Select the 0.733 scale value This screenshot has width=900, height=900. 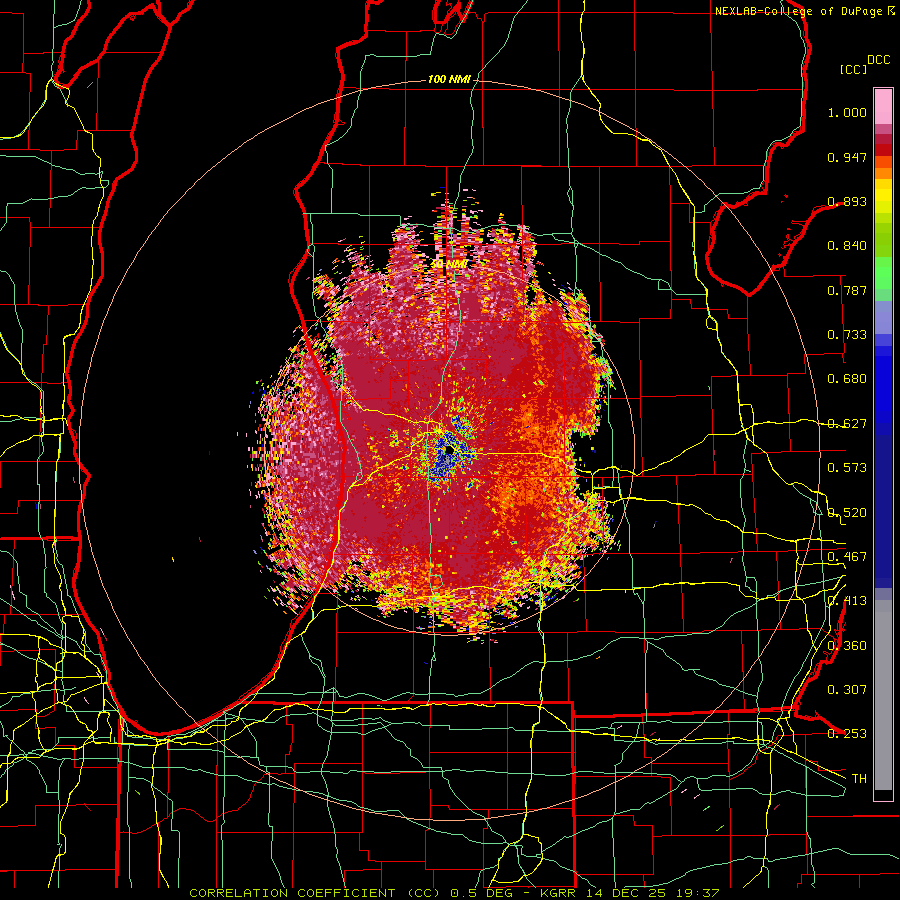pos(847,335)
